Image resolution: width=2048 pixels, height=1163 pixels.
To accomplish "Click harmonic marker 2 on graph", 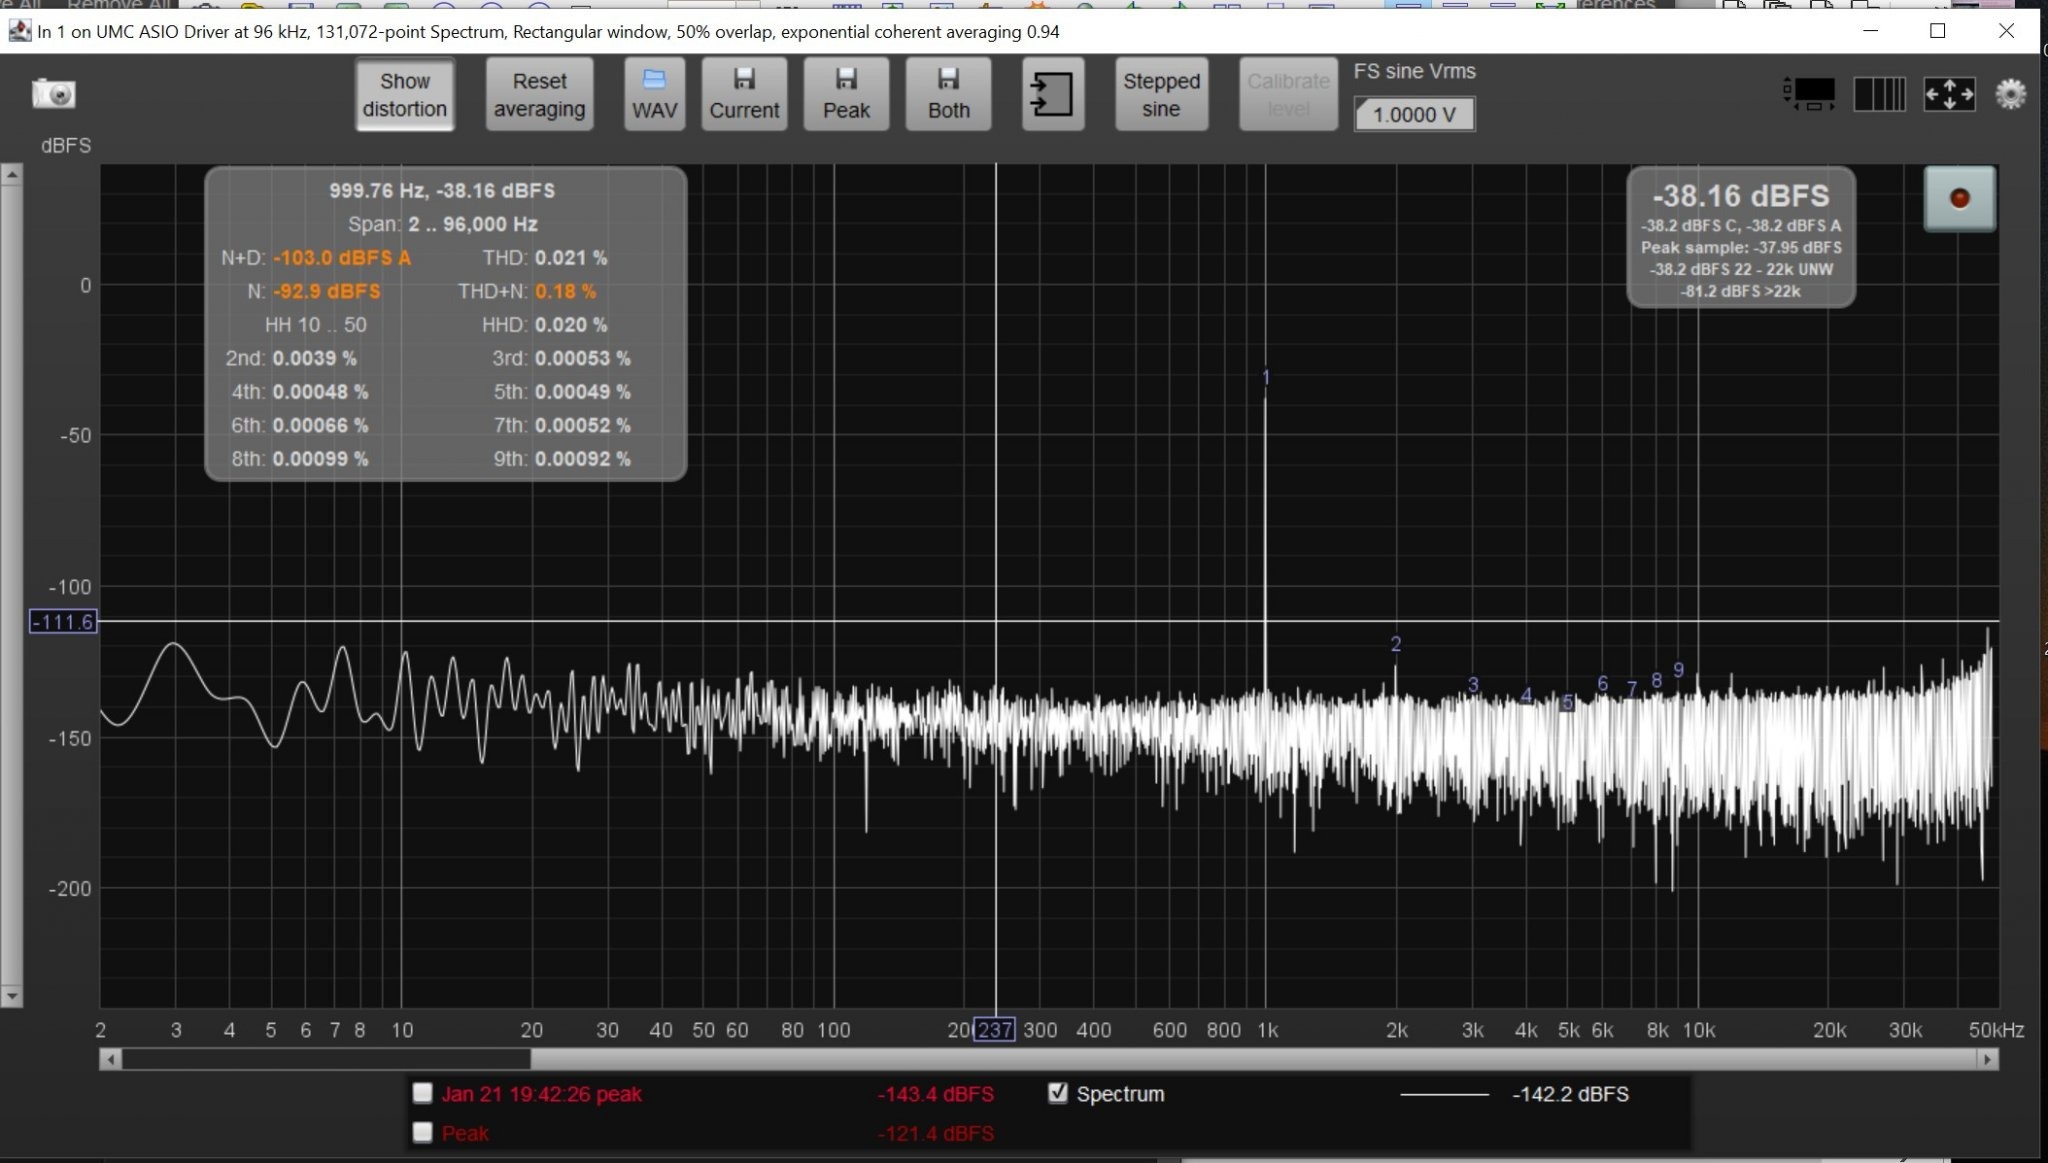I will pos(1396,644).
